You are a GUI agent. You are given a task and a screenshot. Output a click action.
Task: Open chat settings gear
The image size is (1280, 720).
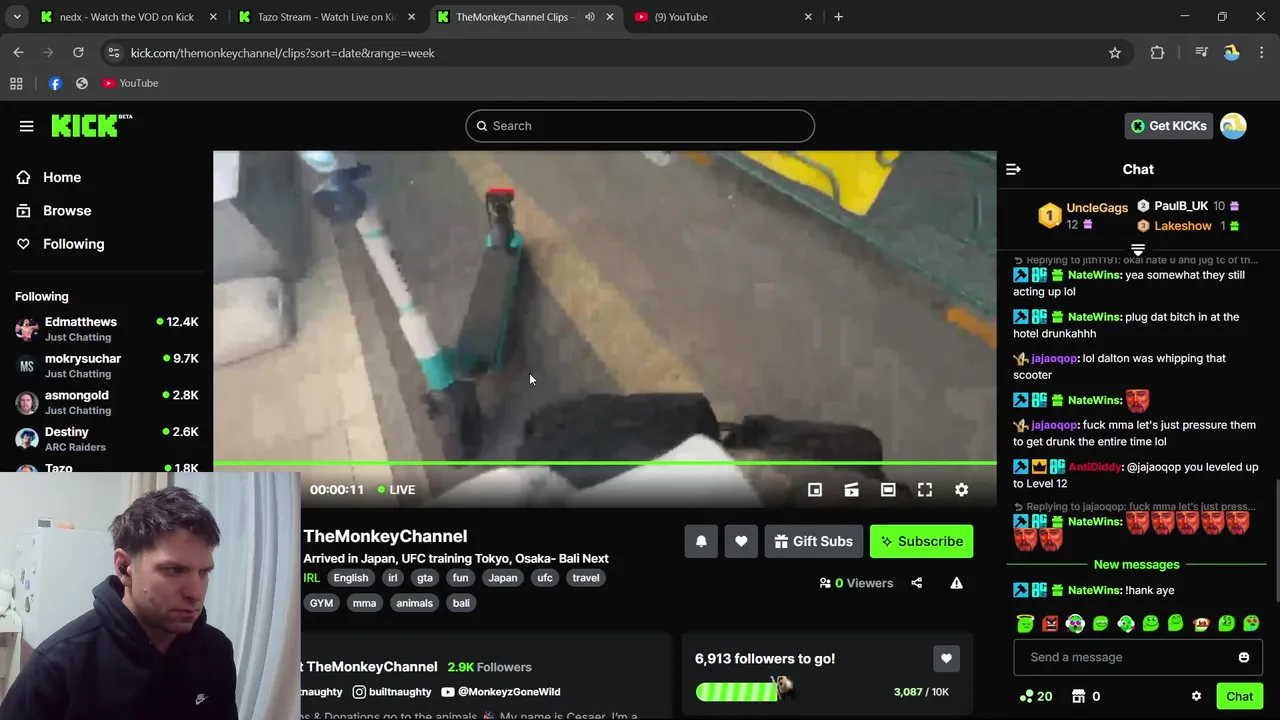[1196, 696]
